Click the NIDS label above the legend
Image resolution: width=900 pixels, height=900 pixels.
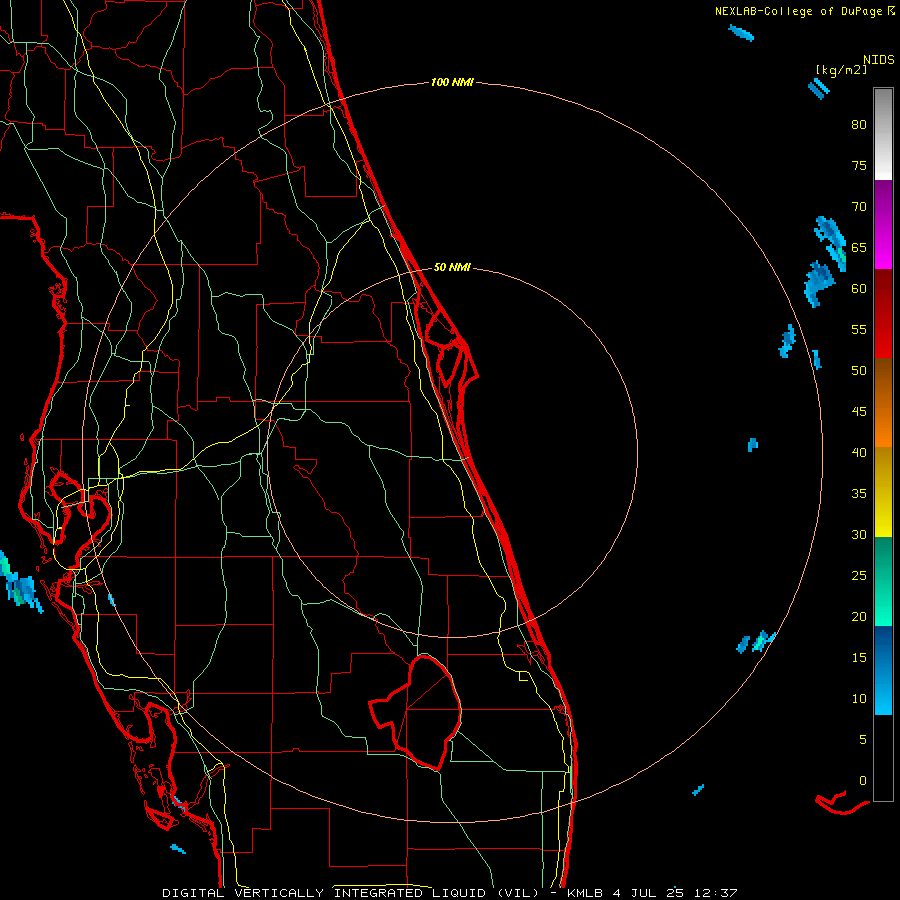pos(878,60)
